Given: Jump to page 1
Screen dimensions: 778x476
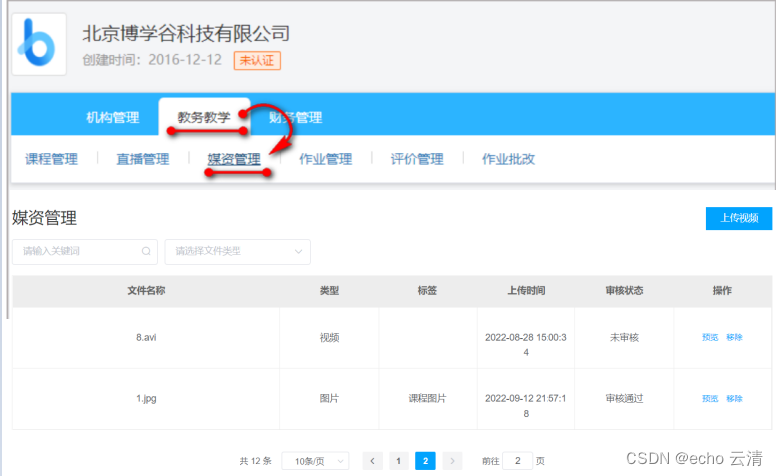Looking at the screenshot, I should 398,461.
